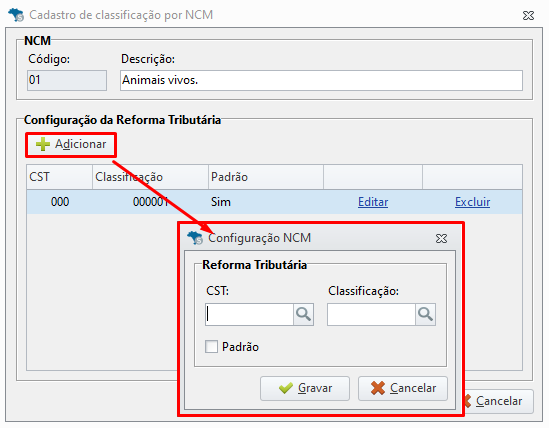Click the Código field showing 01

67,80
